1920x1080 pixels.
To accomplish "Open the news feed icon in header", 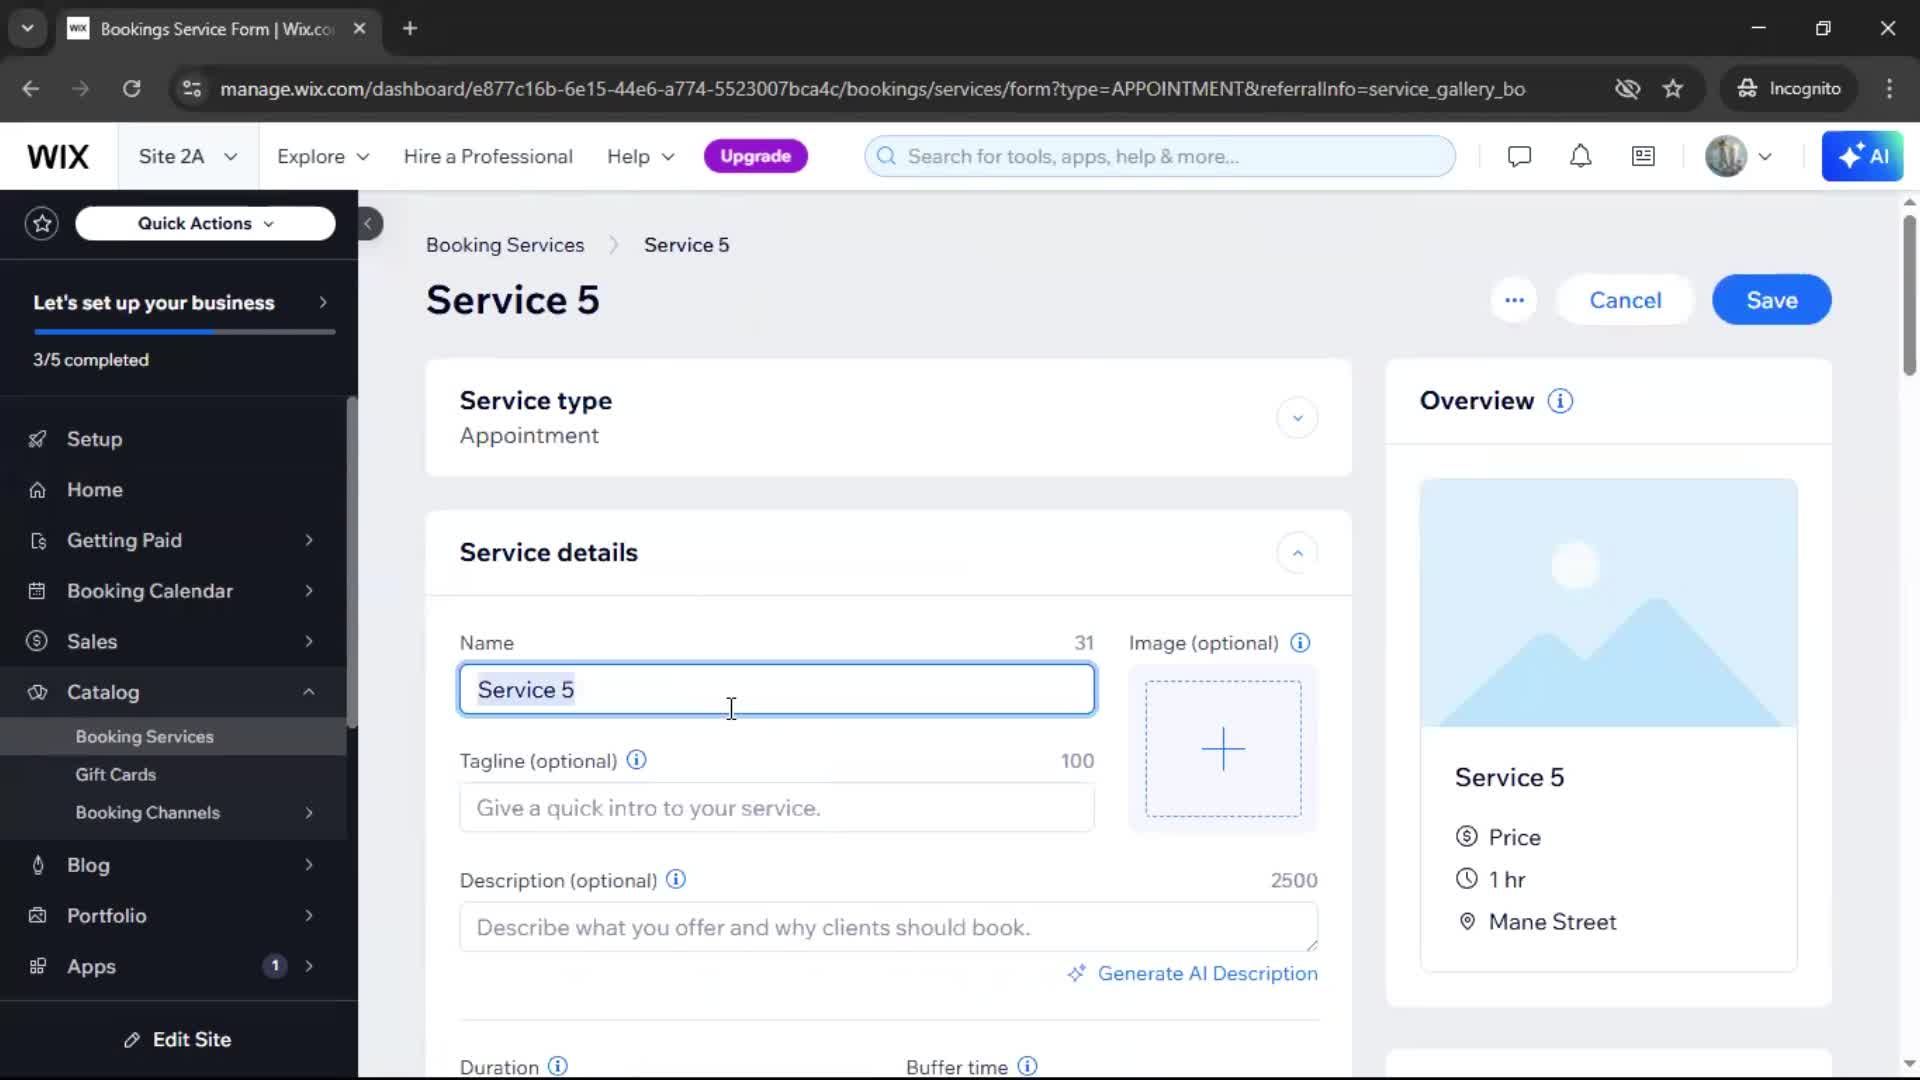I will [1643, 157].
